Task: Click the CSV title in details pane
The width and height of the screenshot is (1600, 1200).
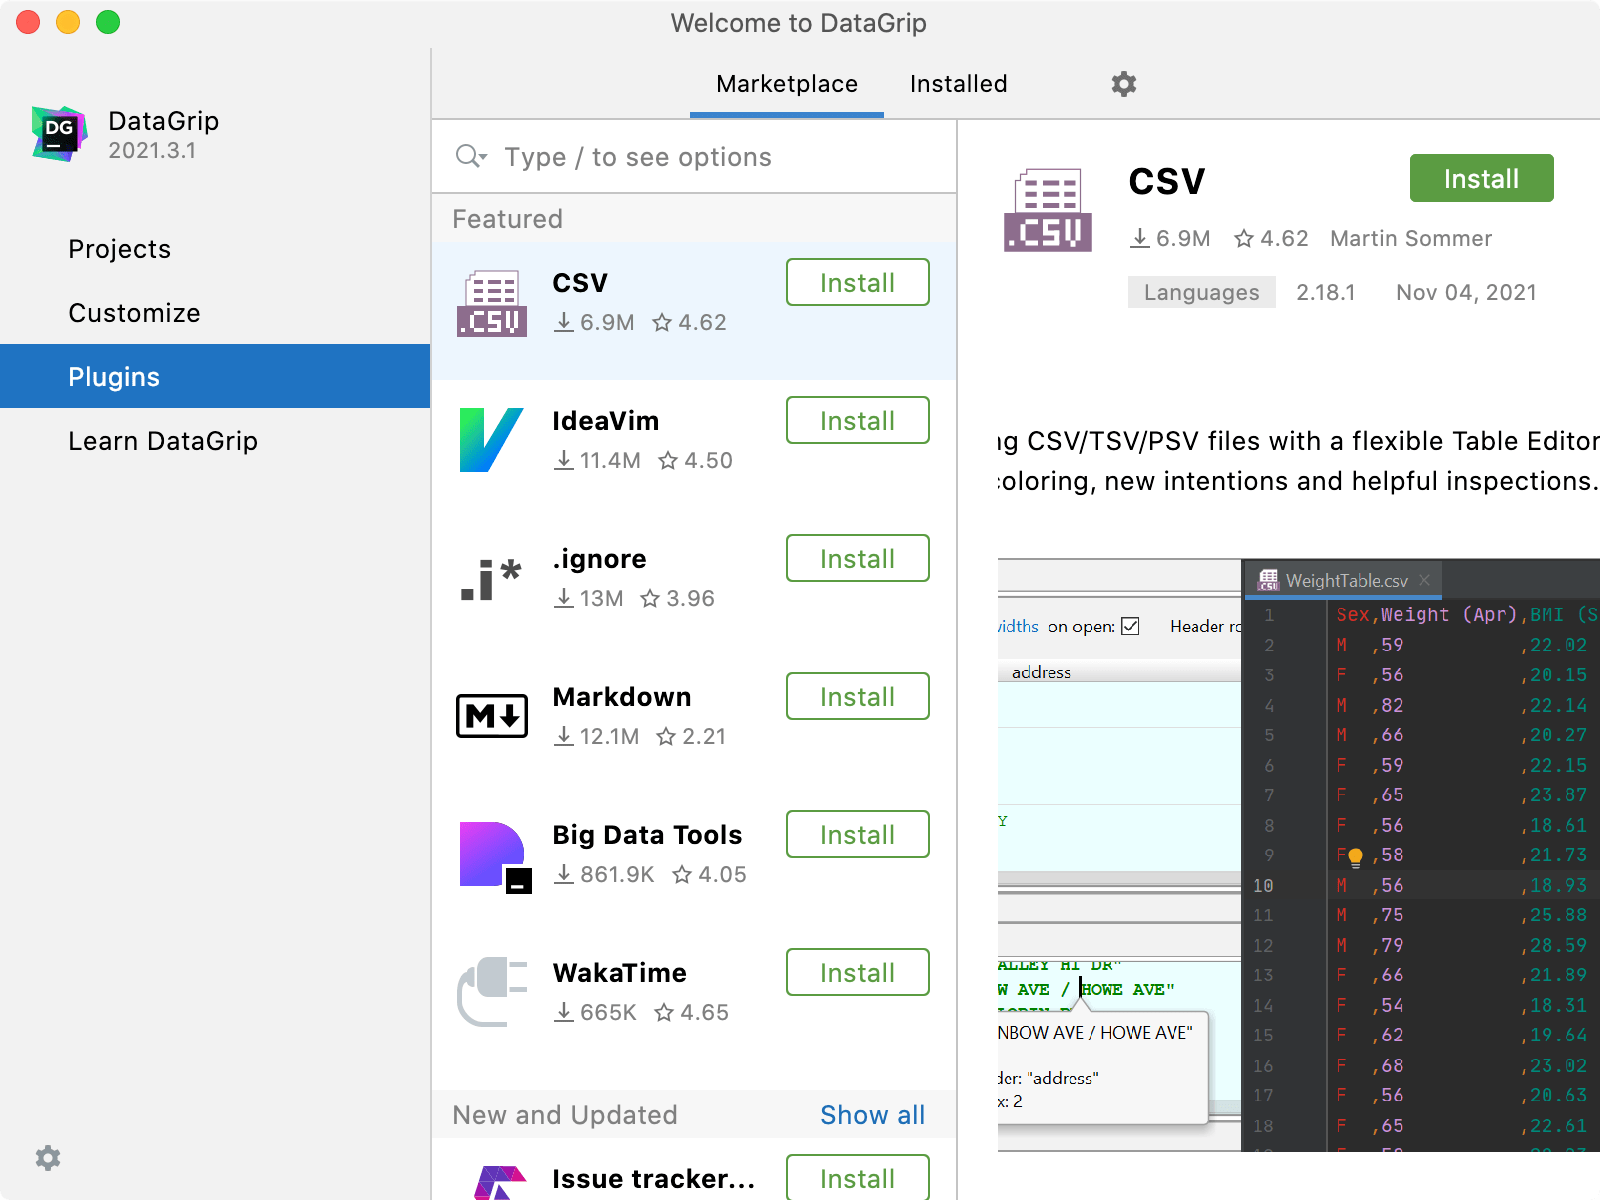Action: pos(1167,182)
